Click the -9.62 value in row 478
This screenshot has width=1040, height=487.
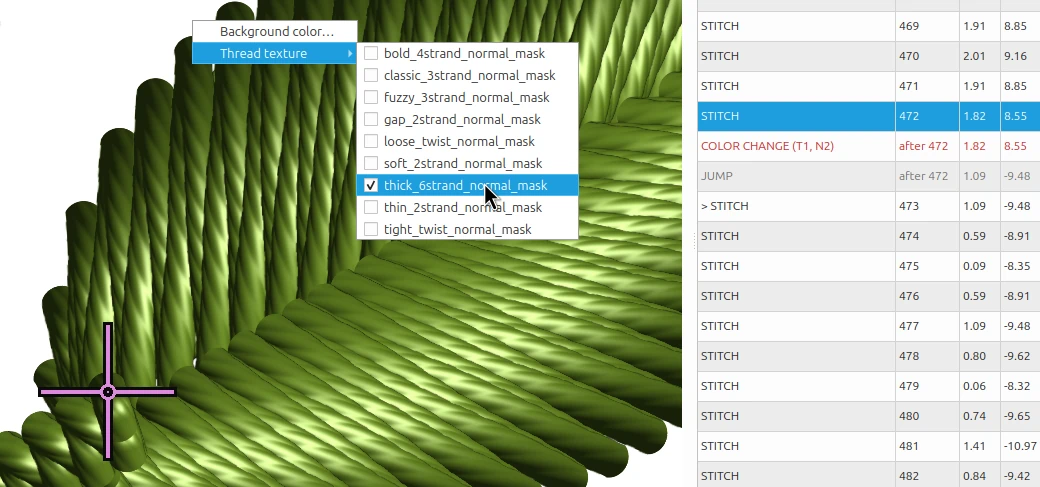pos(1017,356)
